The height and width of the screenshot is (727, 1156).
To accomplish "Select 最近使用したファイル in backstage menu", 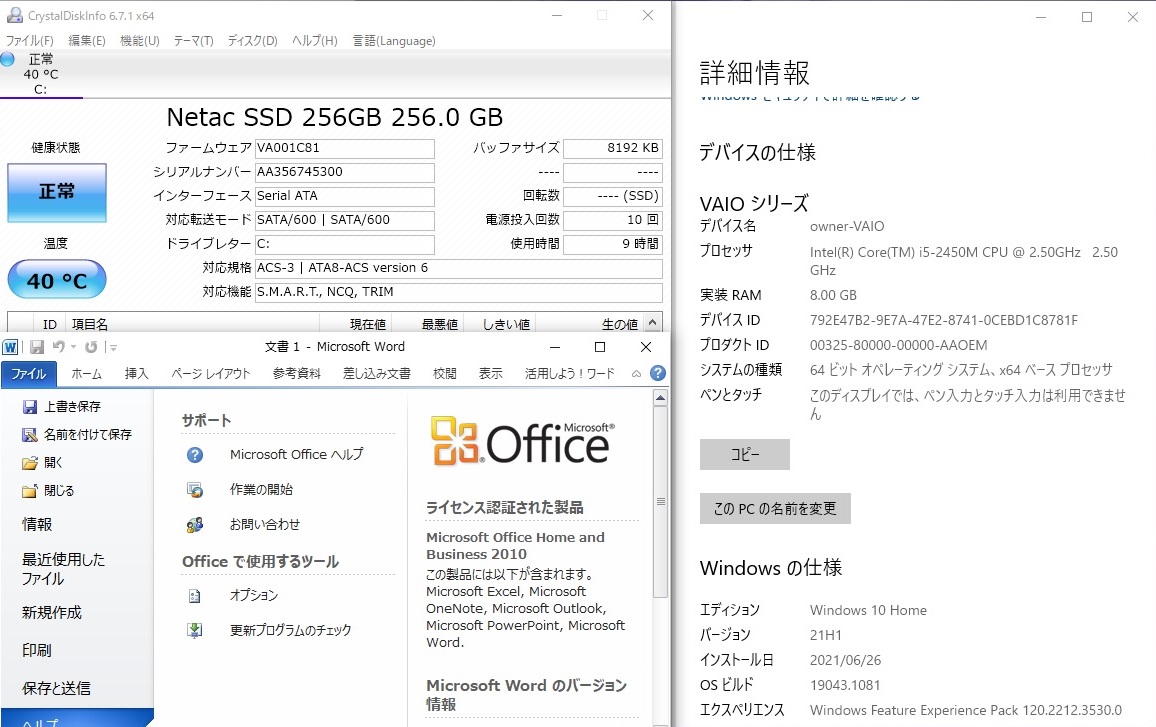I will click(63, 569).
